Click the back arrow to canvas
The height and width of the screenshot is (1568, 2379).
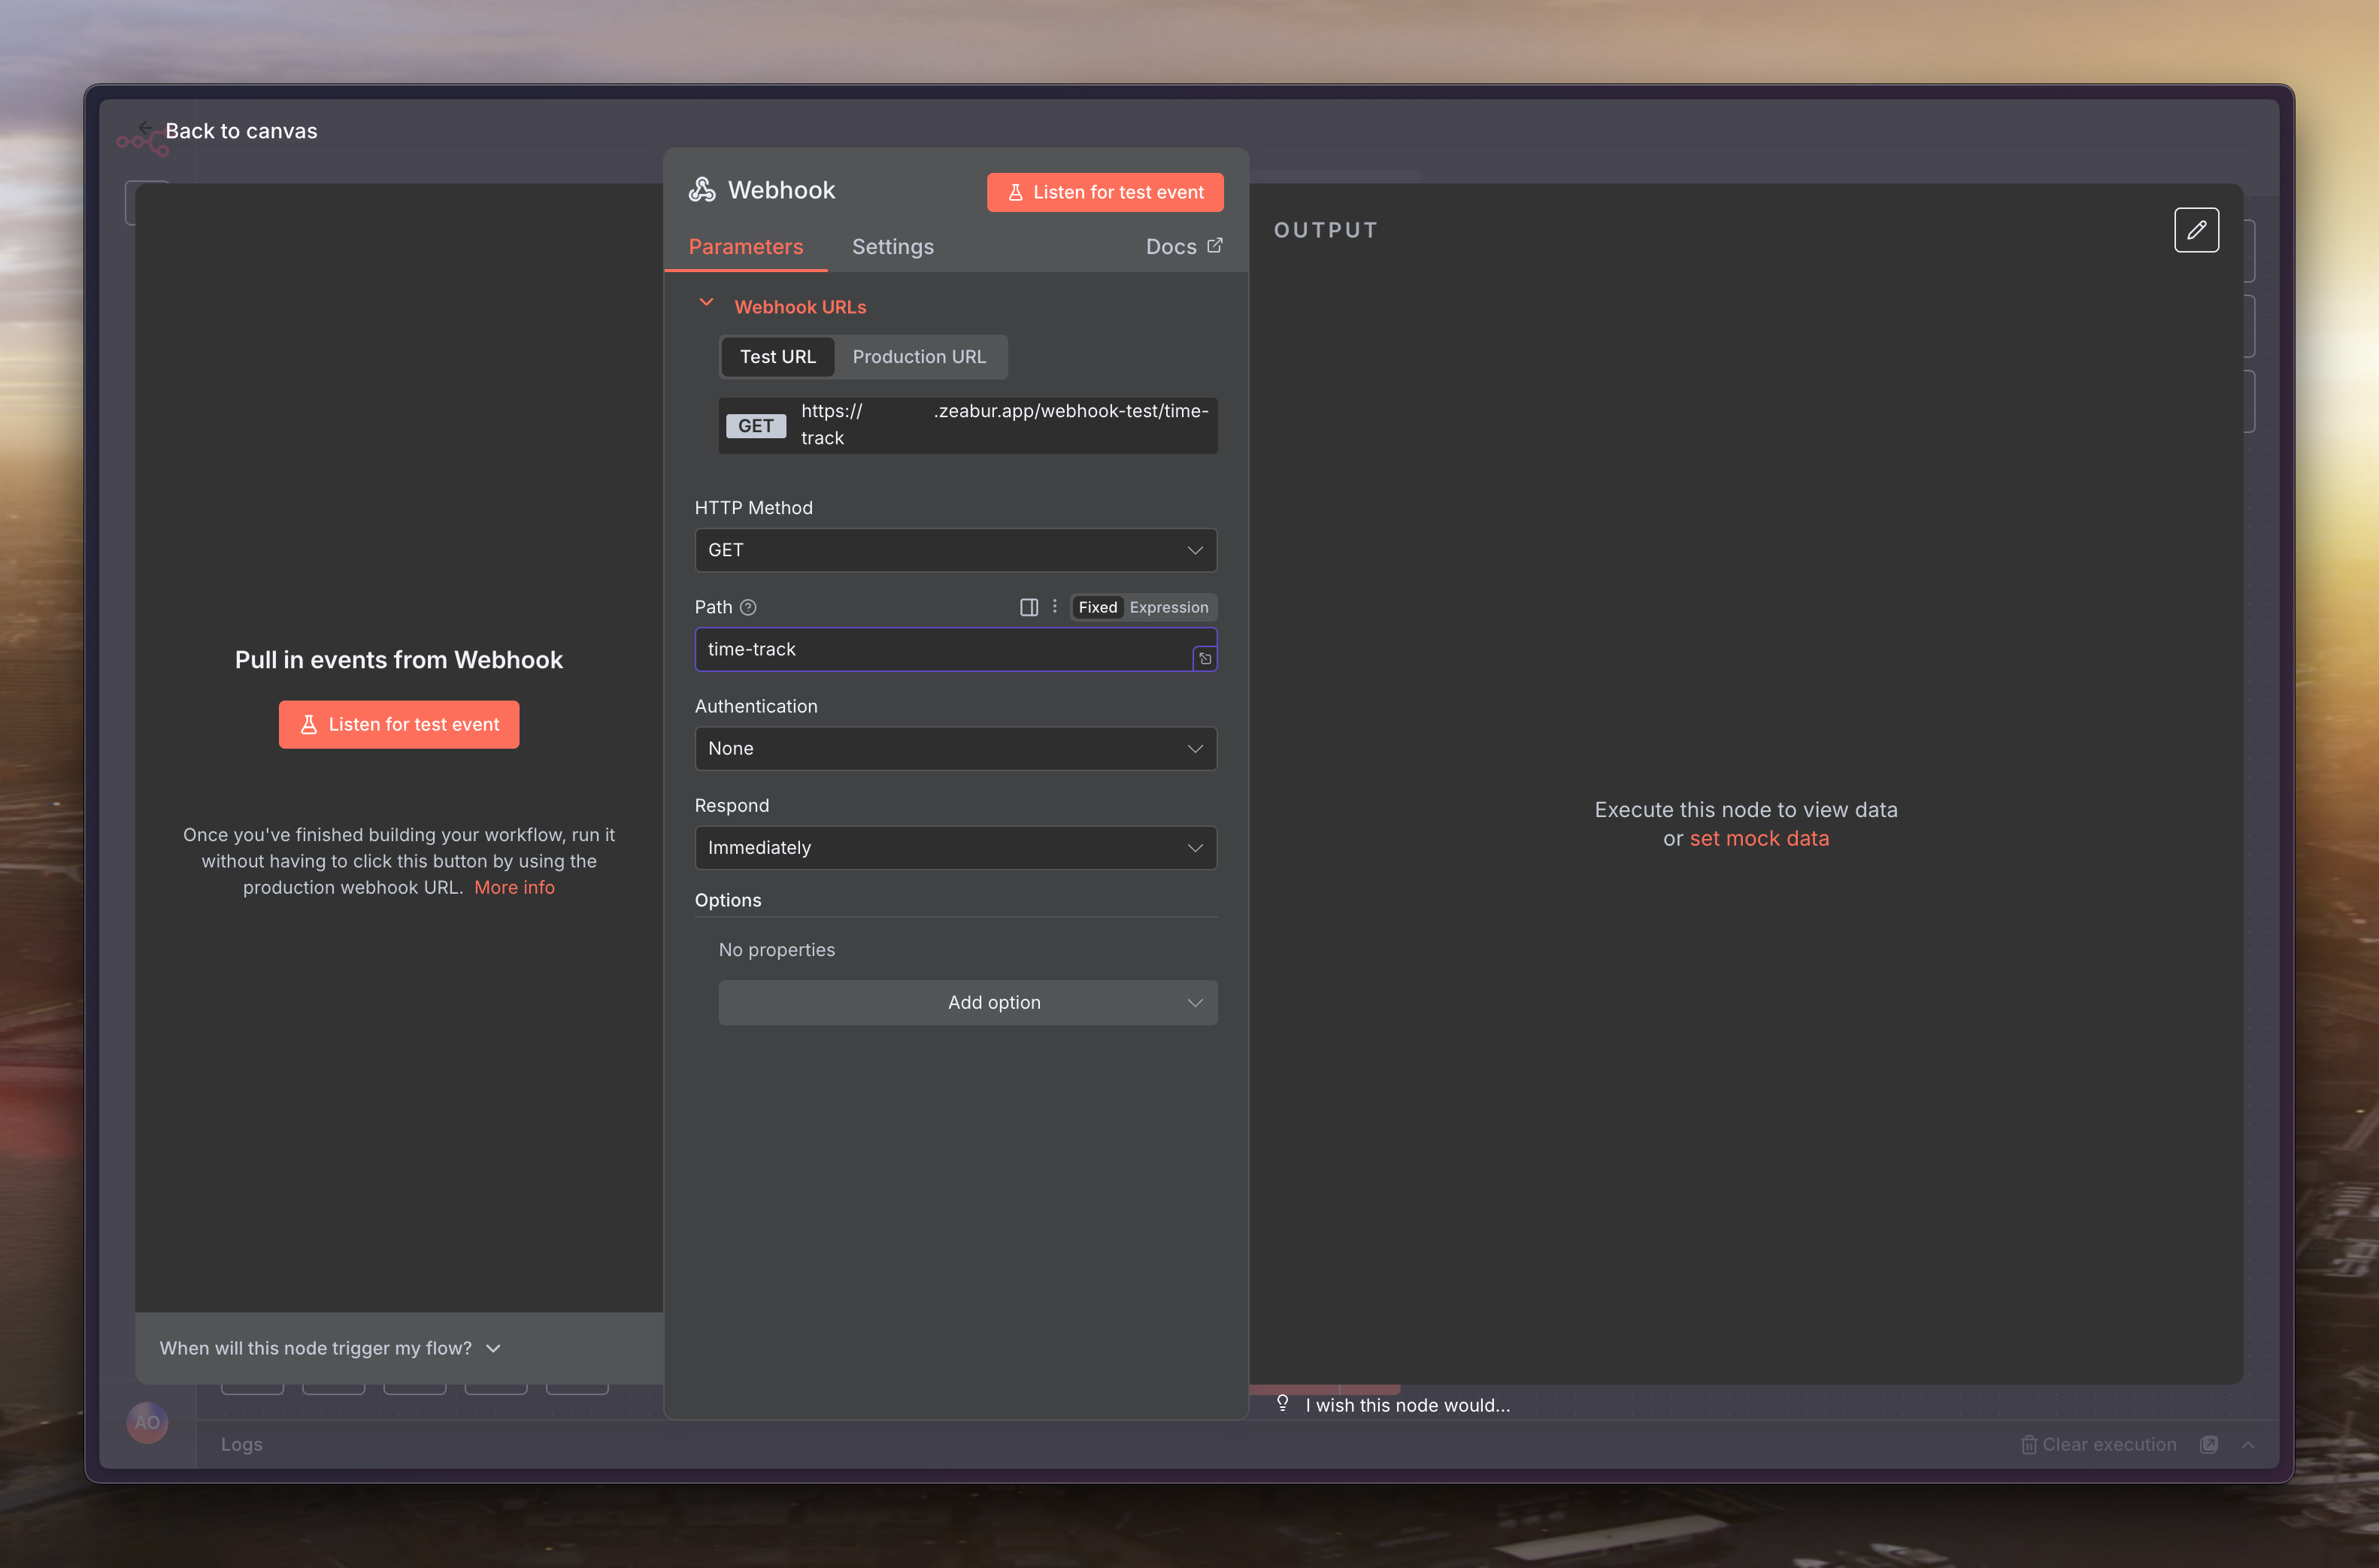146,129
